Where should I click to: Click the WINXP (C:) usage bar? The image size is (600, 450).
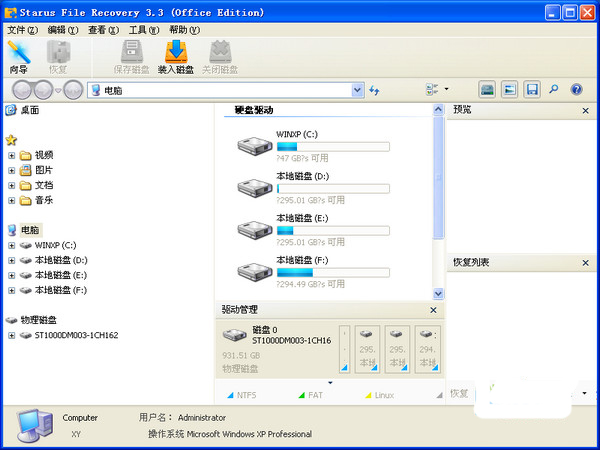point(333,147)
